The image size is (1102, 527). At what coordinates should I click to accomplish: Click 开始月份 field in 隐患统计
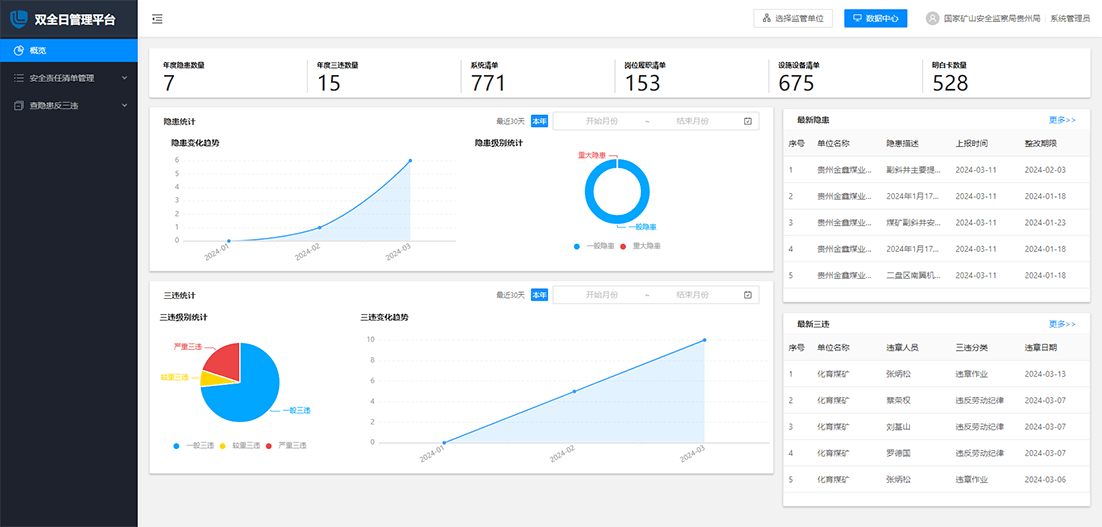pyautogui.click(x=601, y=121)
